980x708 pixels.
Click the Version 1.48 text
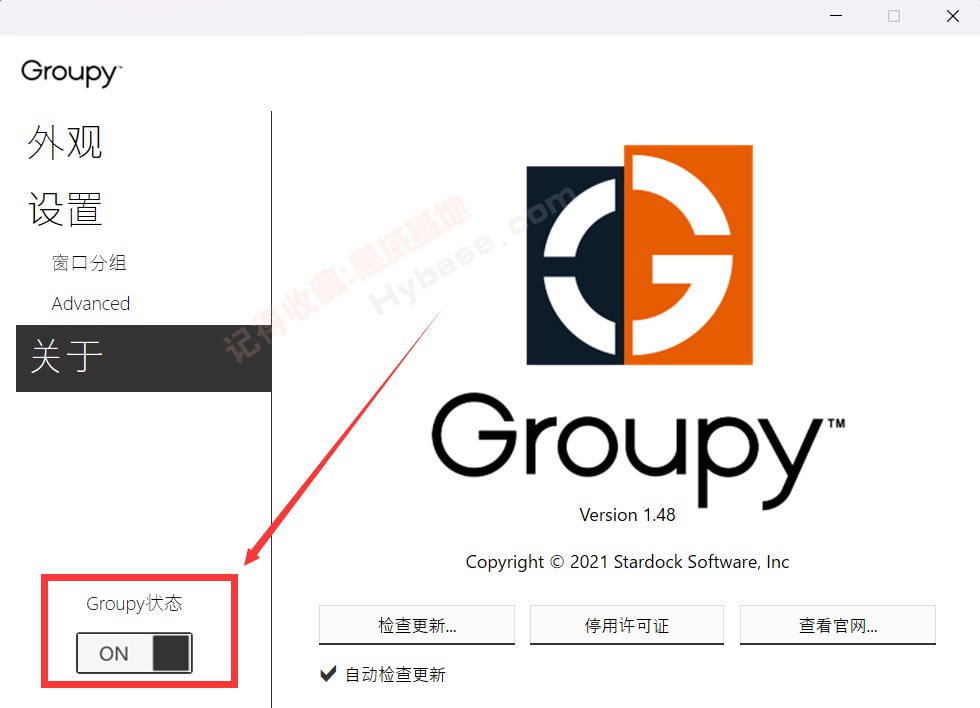pyautogui.click(x=627, y=515)
